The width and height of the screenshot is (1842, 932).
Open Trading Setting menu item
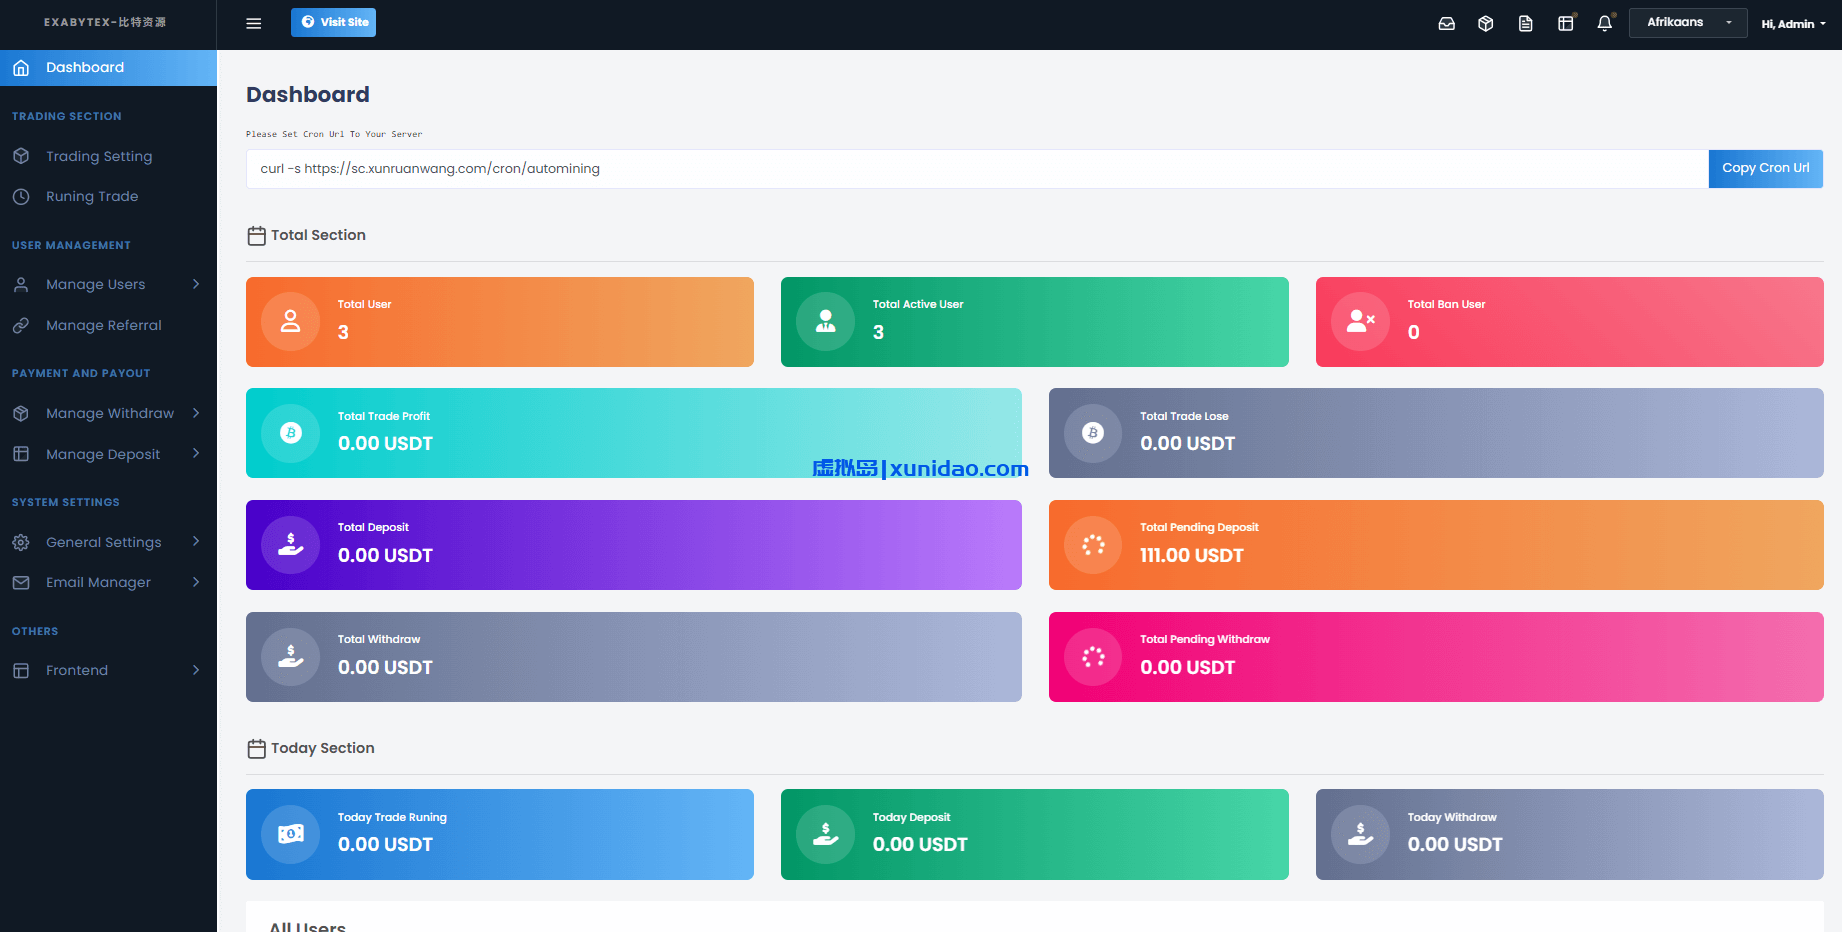coord(99,156)
